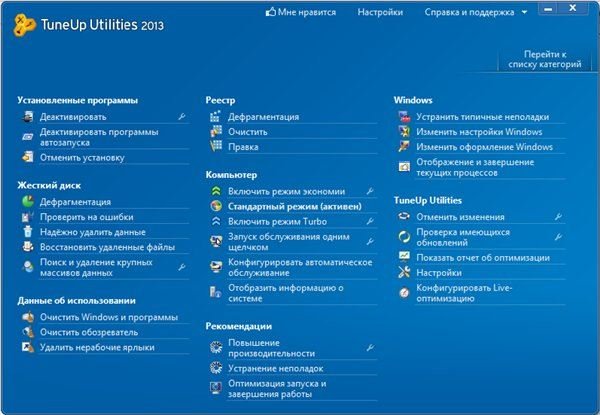Open wrench settings for Отменить изменения
600x415 pixels.
tap(558, 217)
